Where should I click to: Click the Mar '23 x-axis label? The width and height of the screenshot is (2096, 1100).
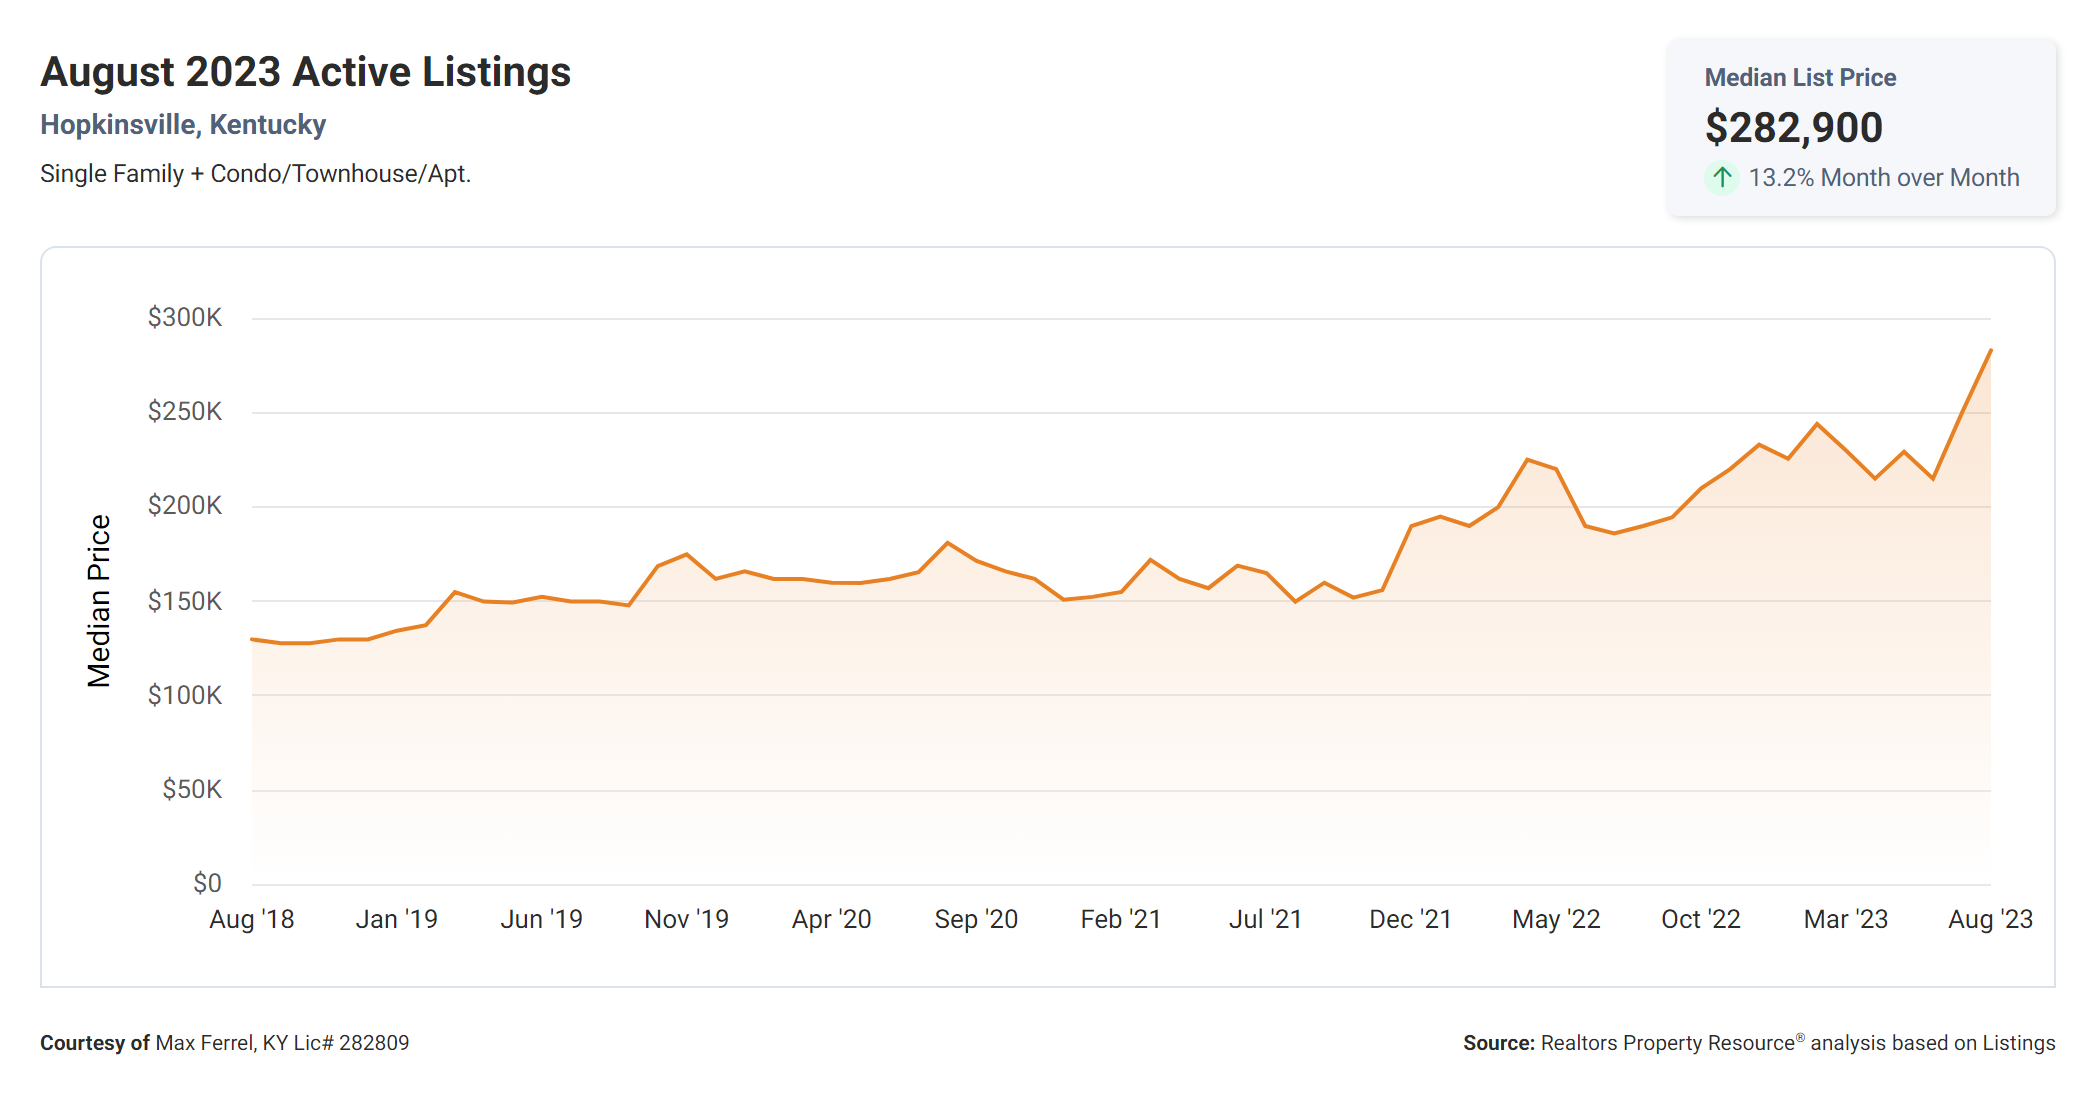tap(1846, 920)
